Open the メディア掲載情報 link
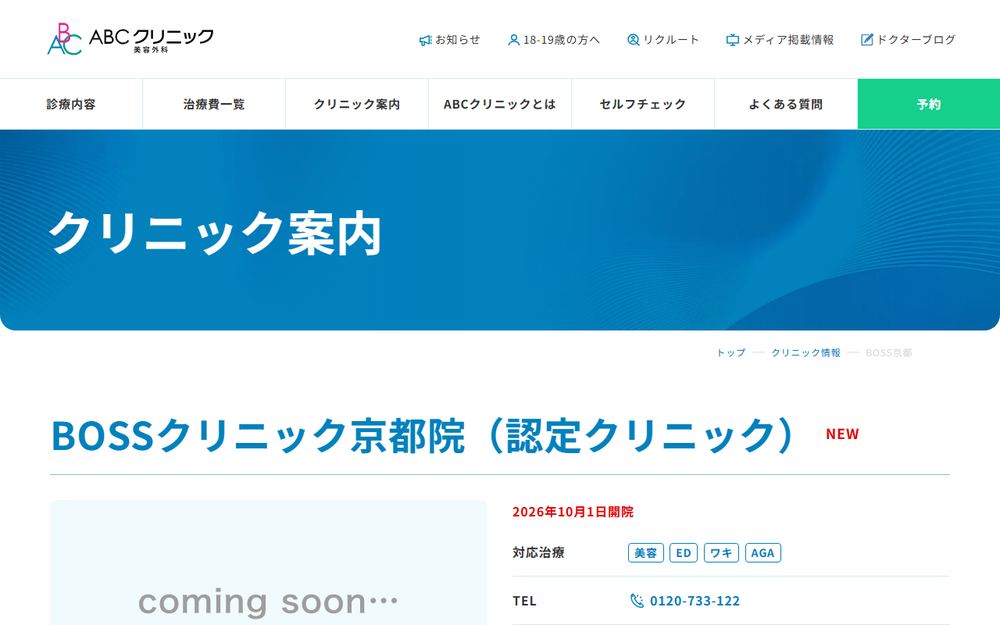Image resolution: width=1000 pixels, height=625 pixels. click(x=780, y=40)
